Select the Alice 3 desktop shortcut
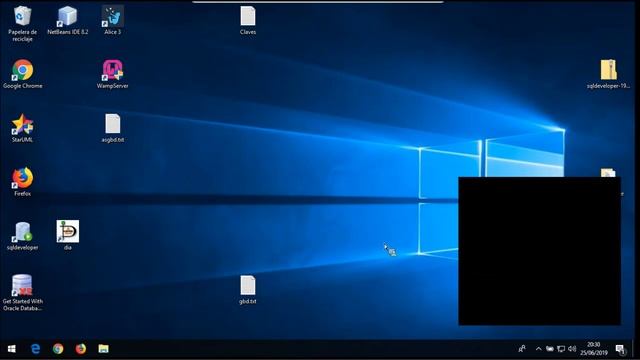 pyautogui.click(x=113, y=20)
